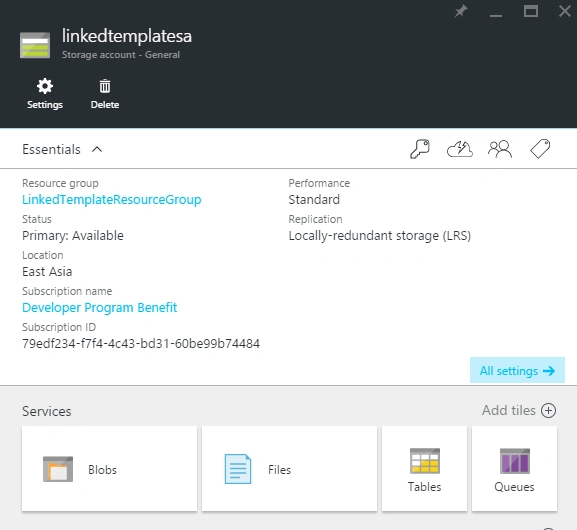Viewport: 577px width, 530px height.
Task: Click the Delete trash can icon
Action: click(105, 86)
